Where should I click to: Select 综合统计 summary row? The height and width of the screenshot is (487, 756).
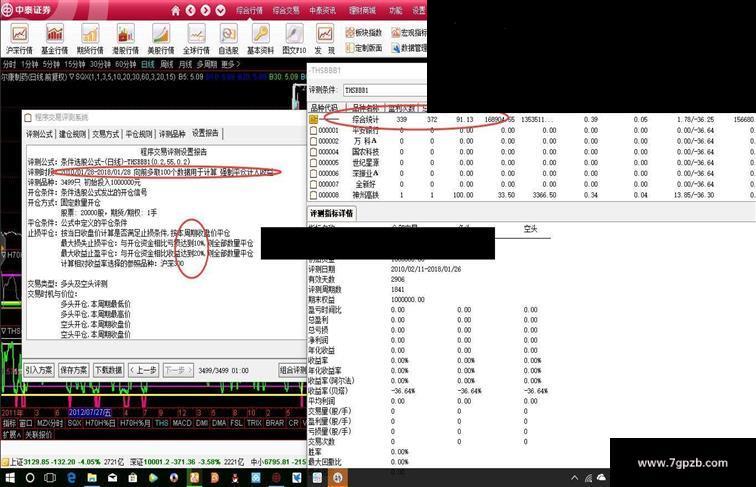(x=531, y=119)
